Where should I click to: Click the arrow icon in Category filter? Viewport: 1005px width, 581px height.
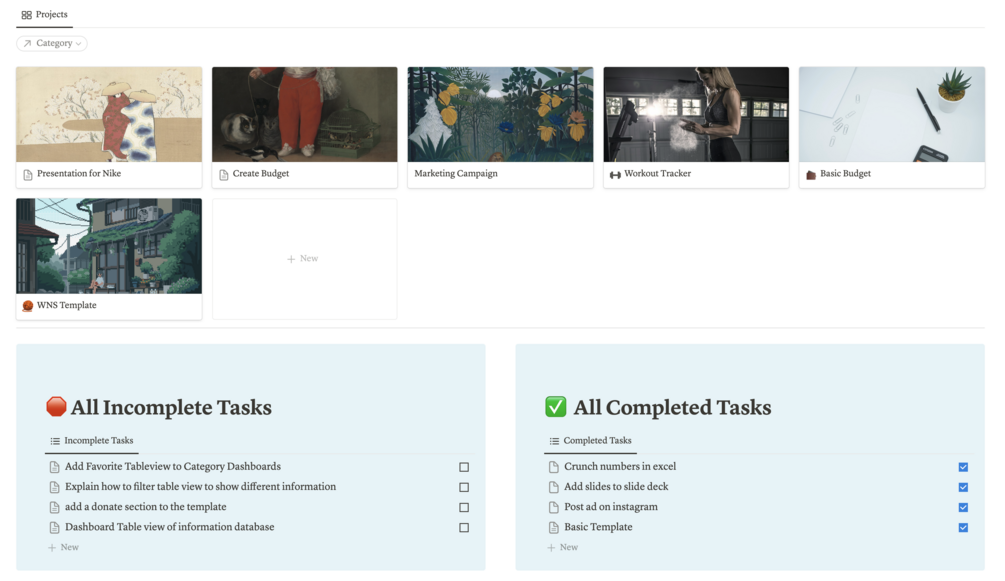click(27, 44)
